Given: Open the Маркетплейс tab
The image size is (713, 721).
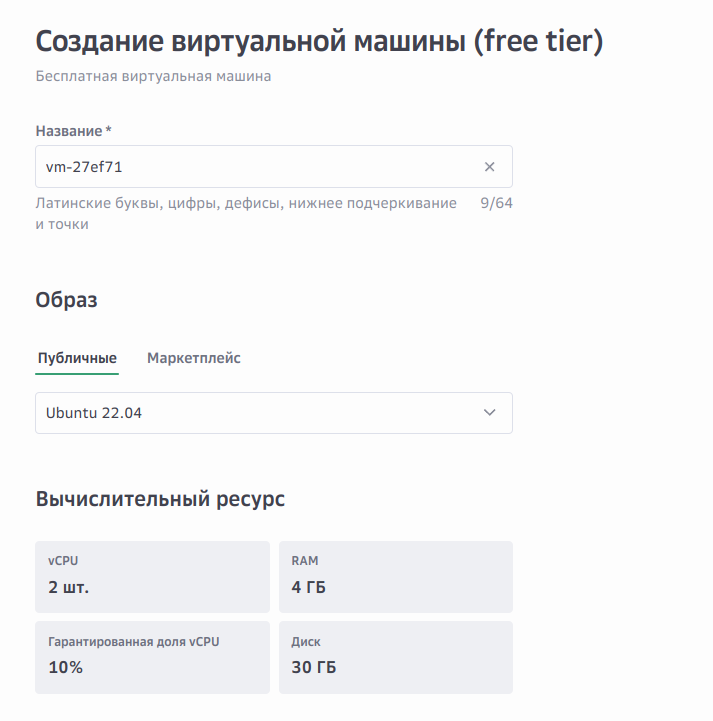Looking at the screenshot, I should click(194, 358).
